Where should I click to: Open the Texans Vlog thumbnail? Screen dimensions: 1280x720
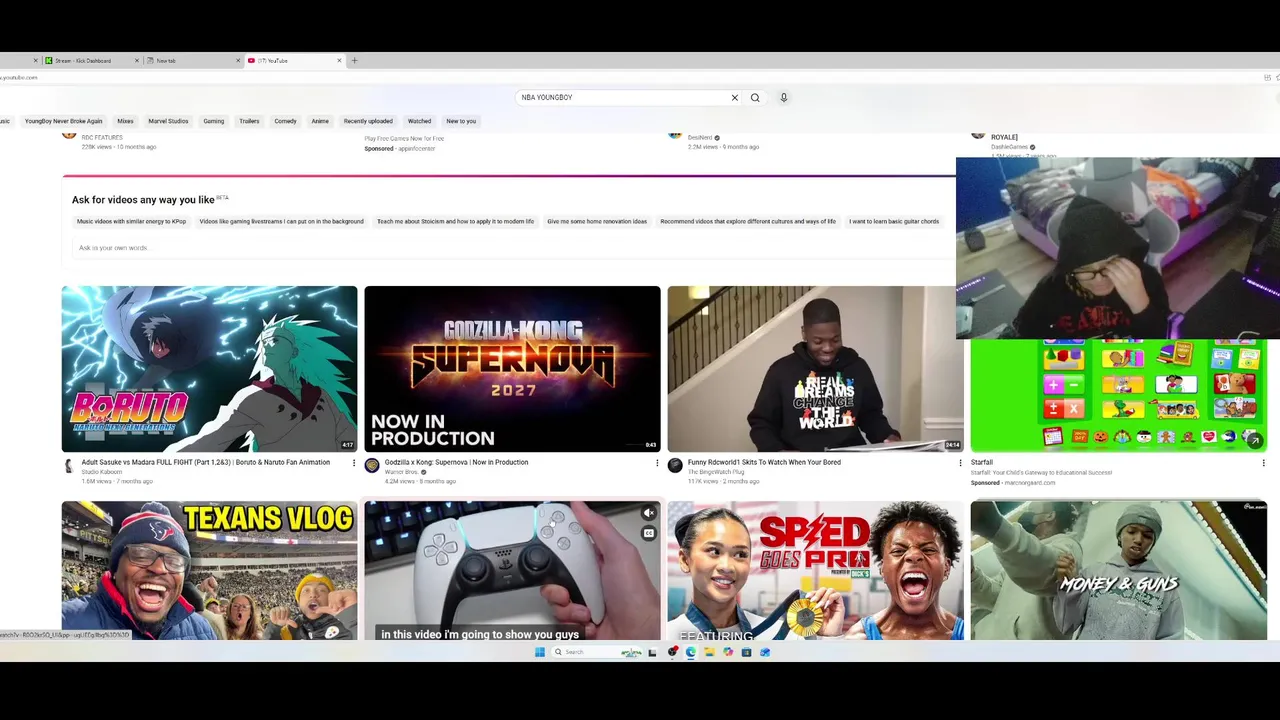click(209, 571)
